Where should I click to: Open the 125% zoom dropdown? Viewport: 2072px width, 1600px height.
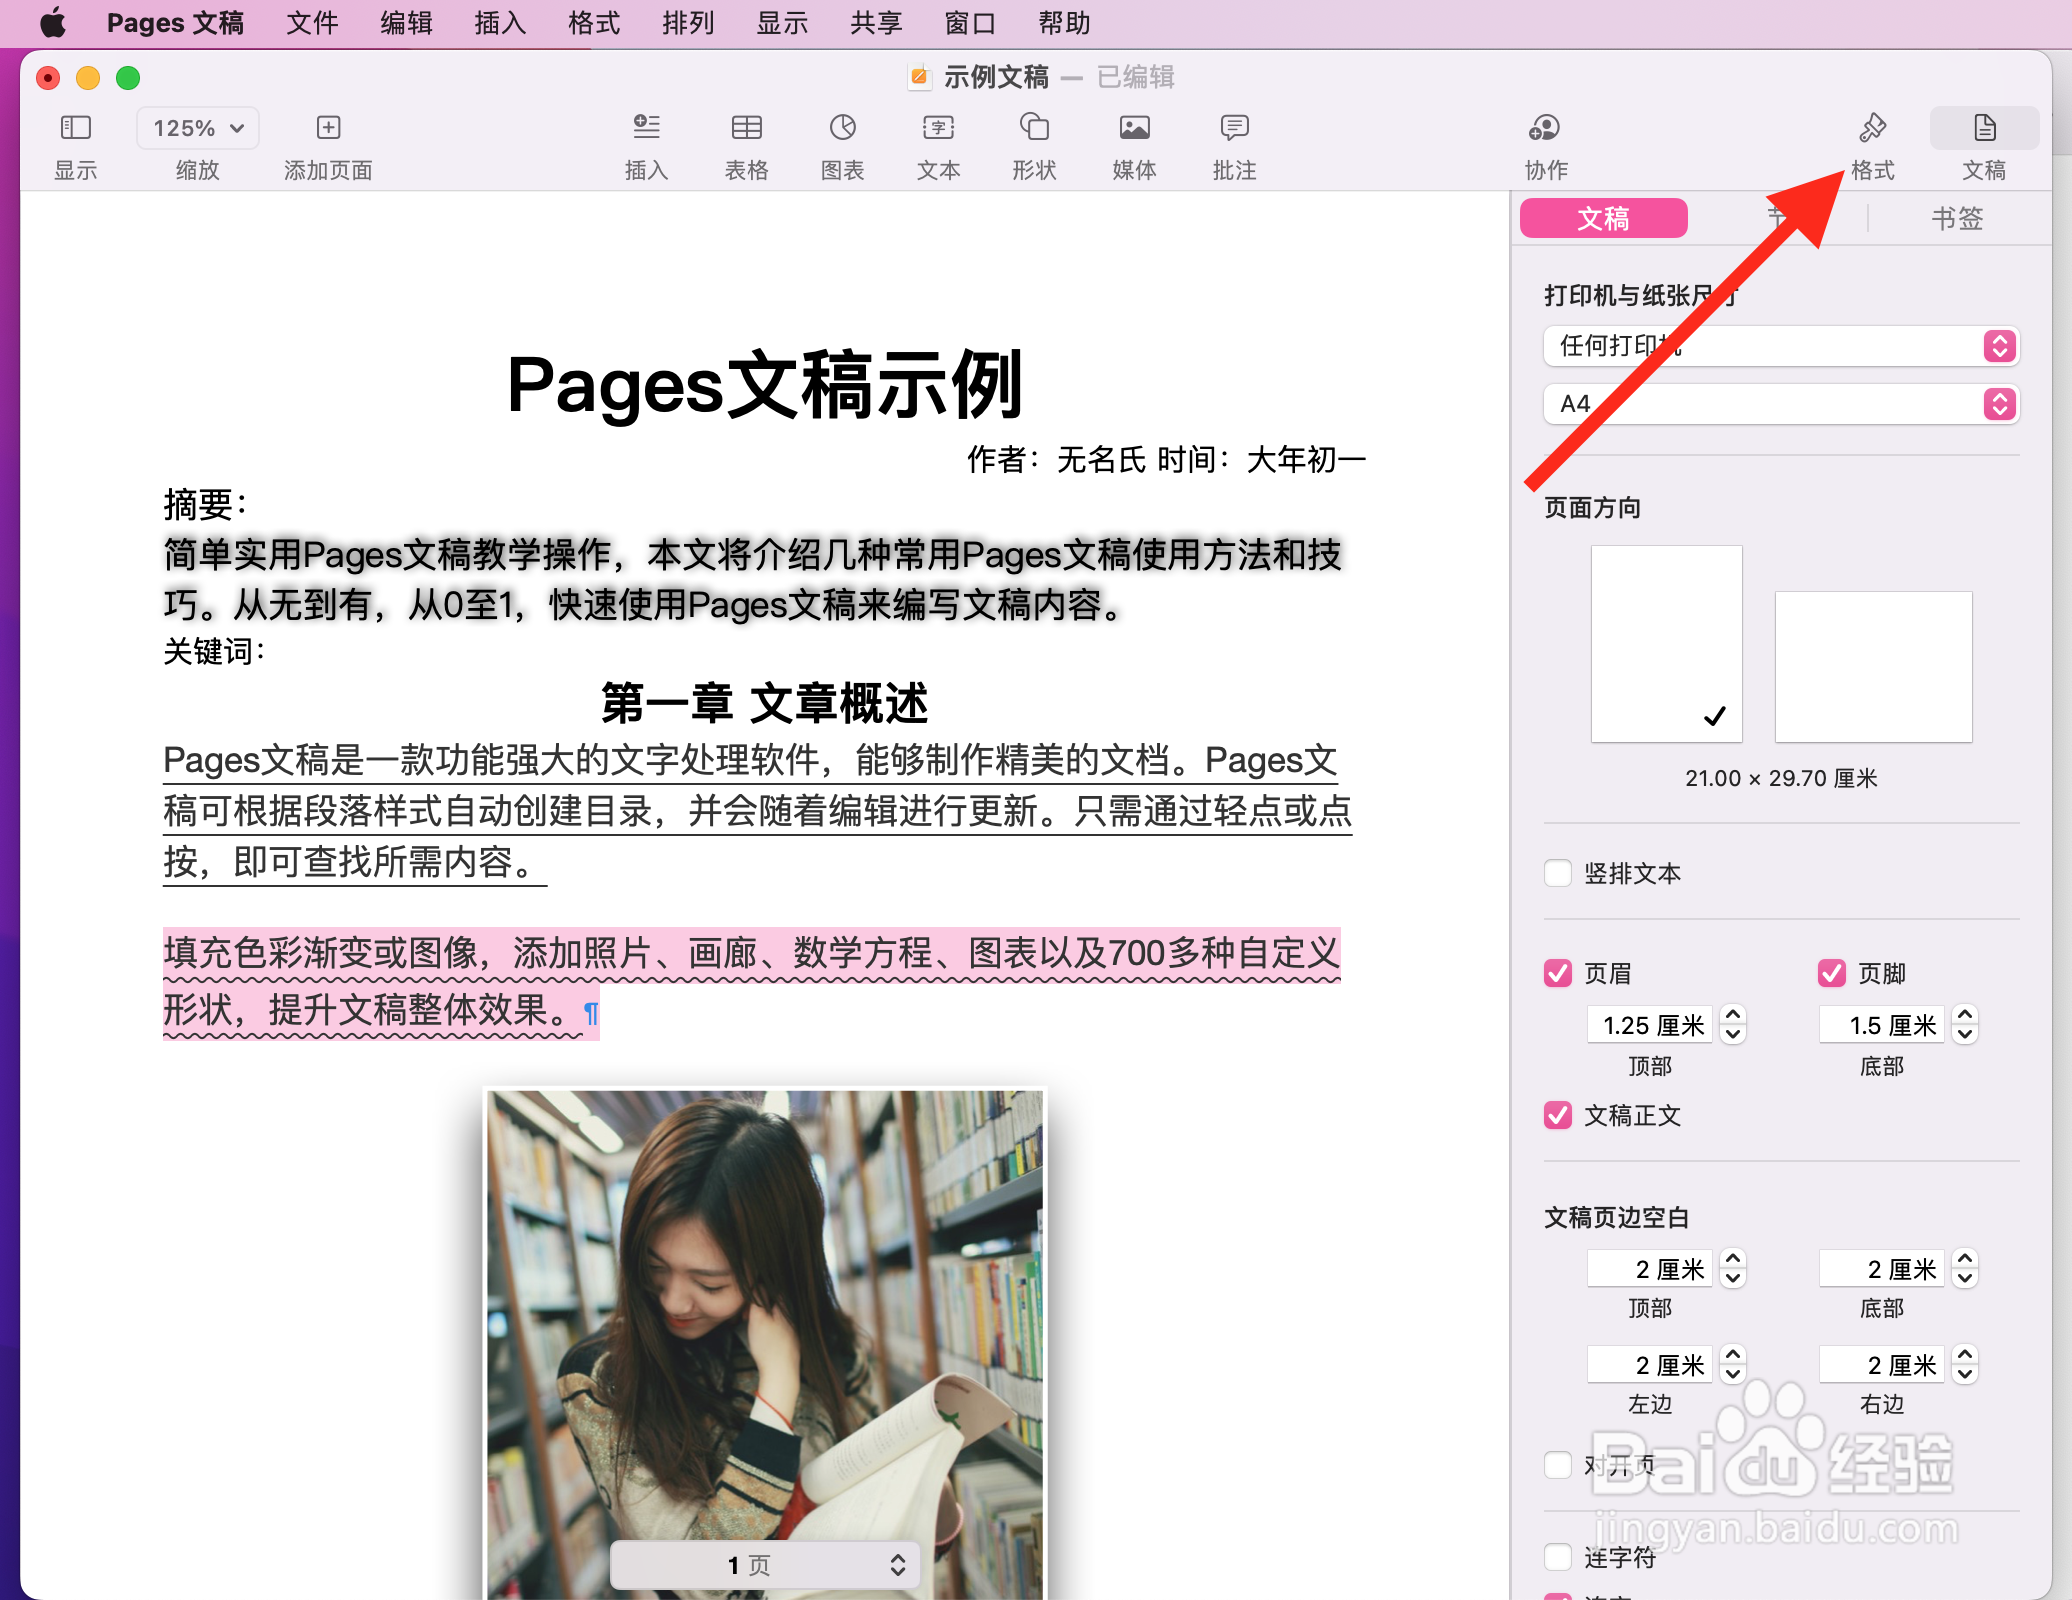[x=198, y=128]
